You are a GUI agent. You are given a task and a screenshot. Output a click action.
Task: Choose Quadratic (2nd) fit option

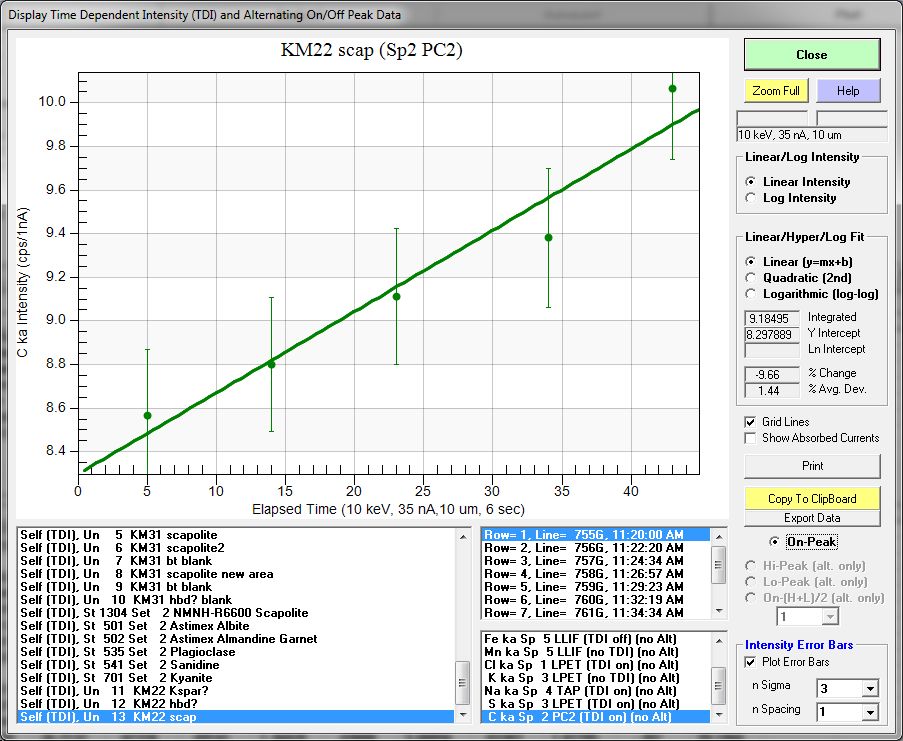tap(753, 277)
